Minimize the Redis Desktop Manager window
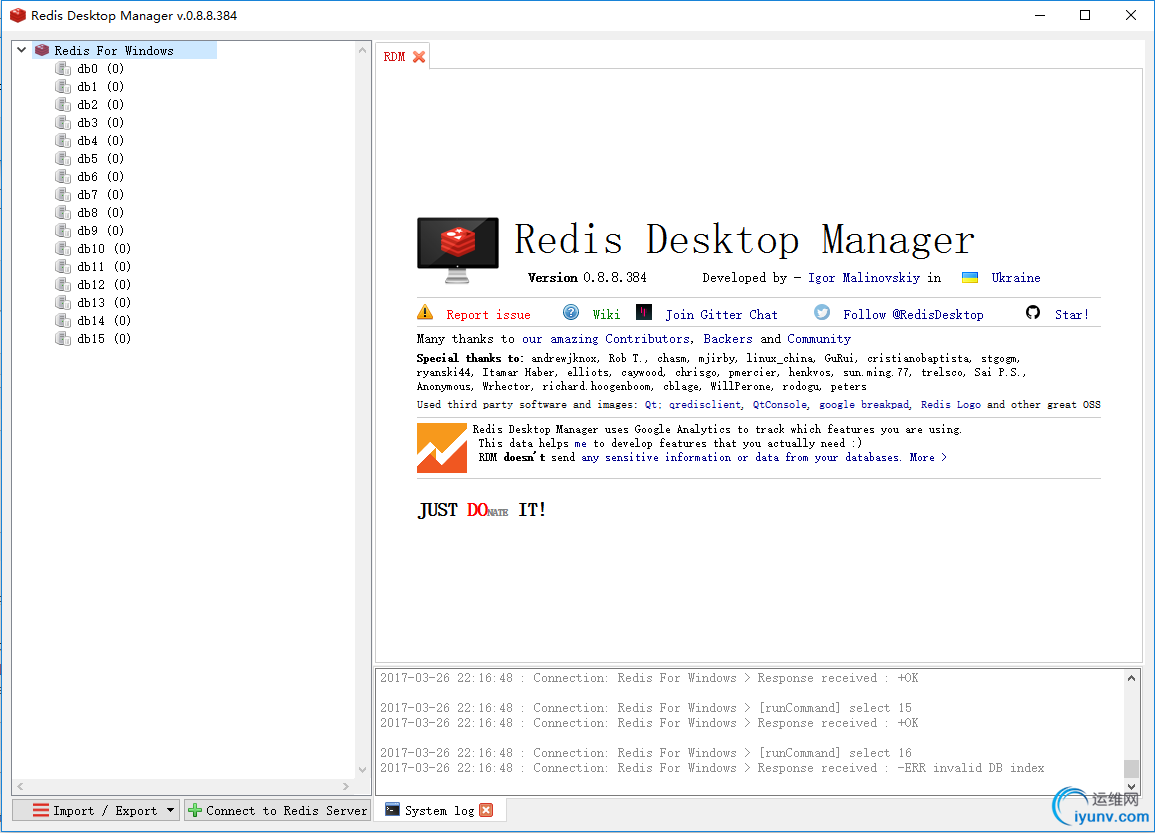The image size is (1155, 833). coord(1040,15)
